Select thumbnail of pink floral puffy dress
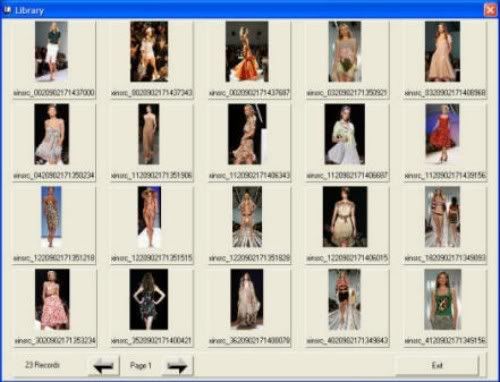500x382 pixels. (x=52, y=299)
